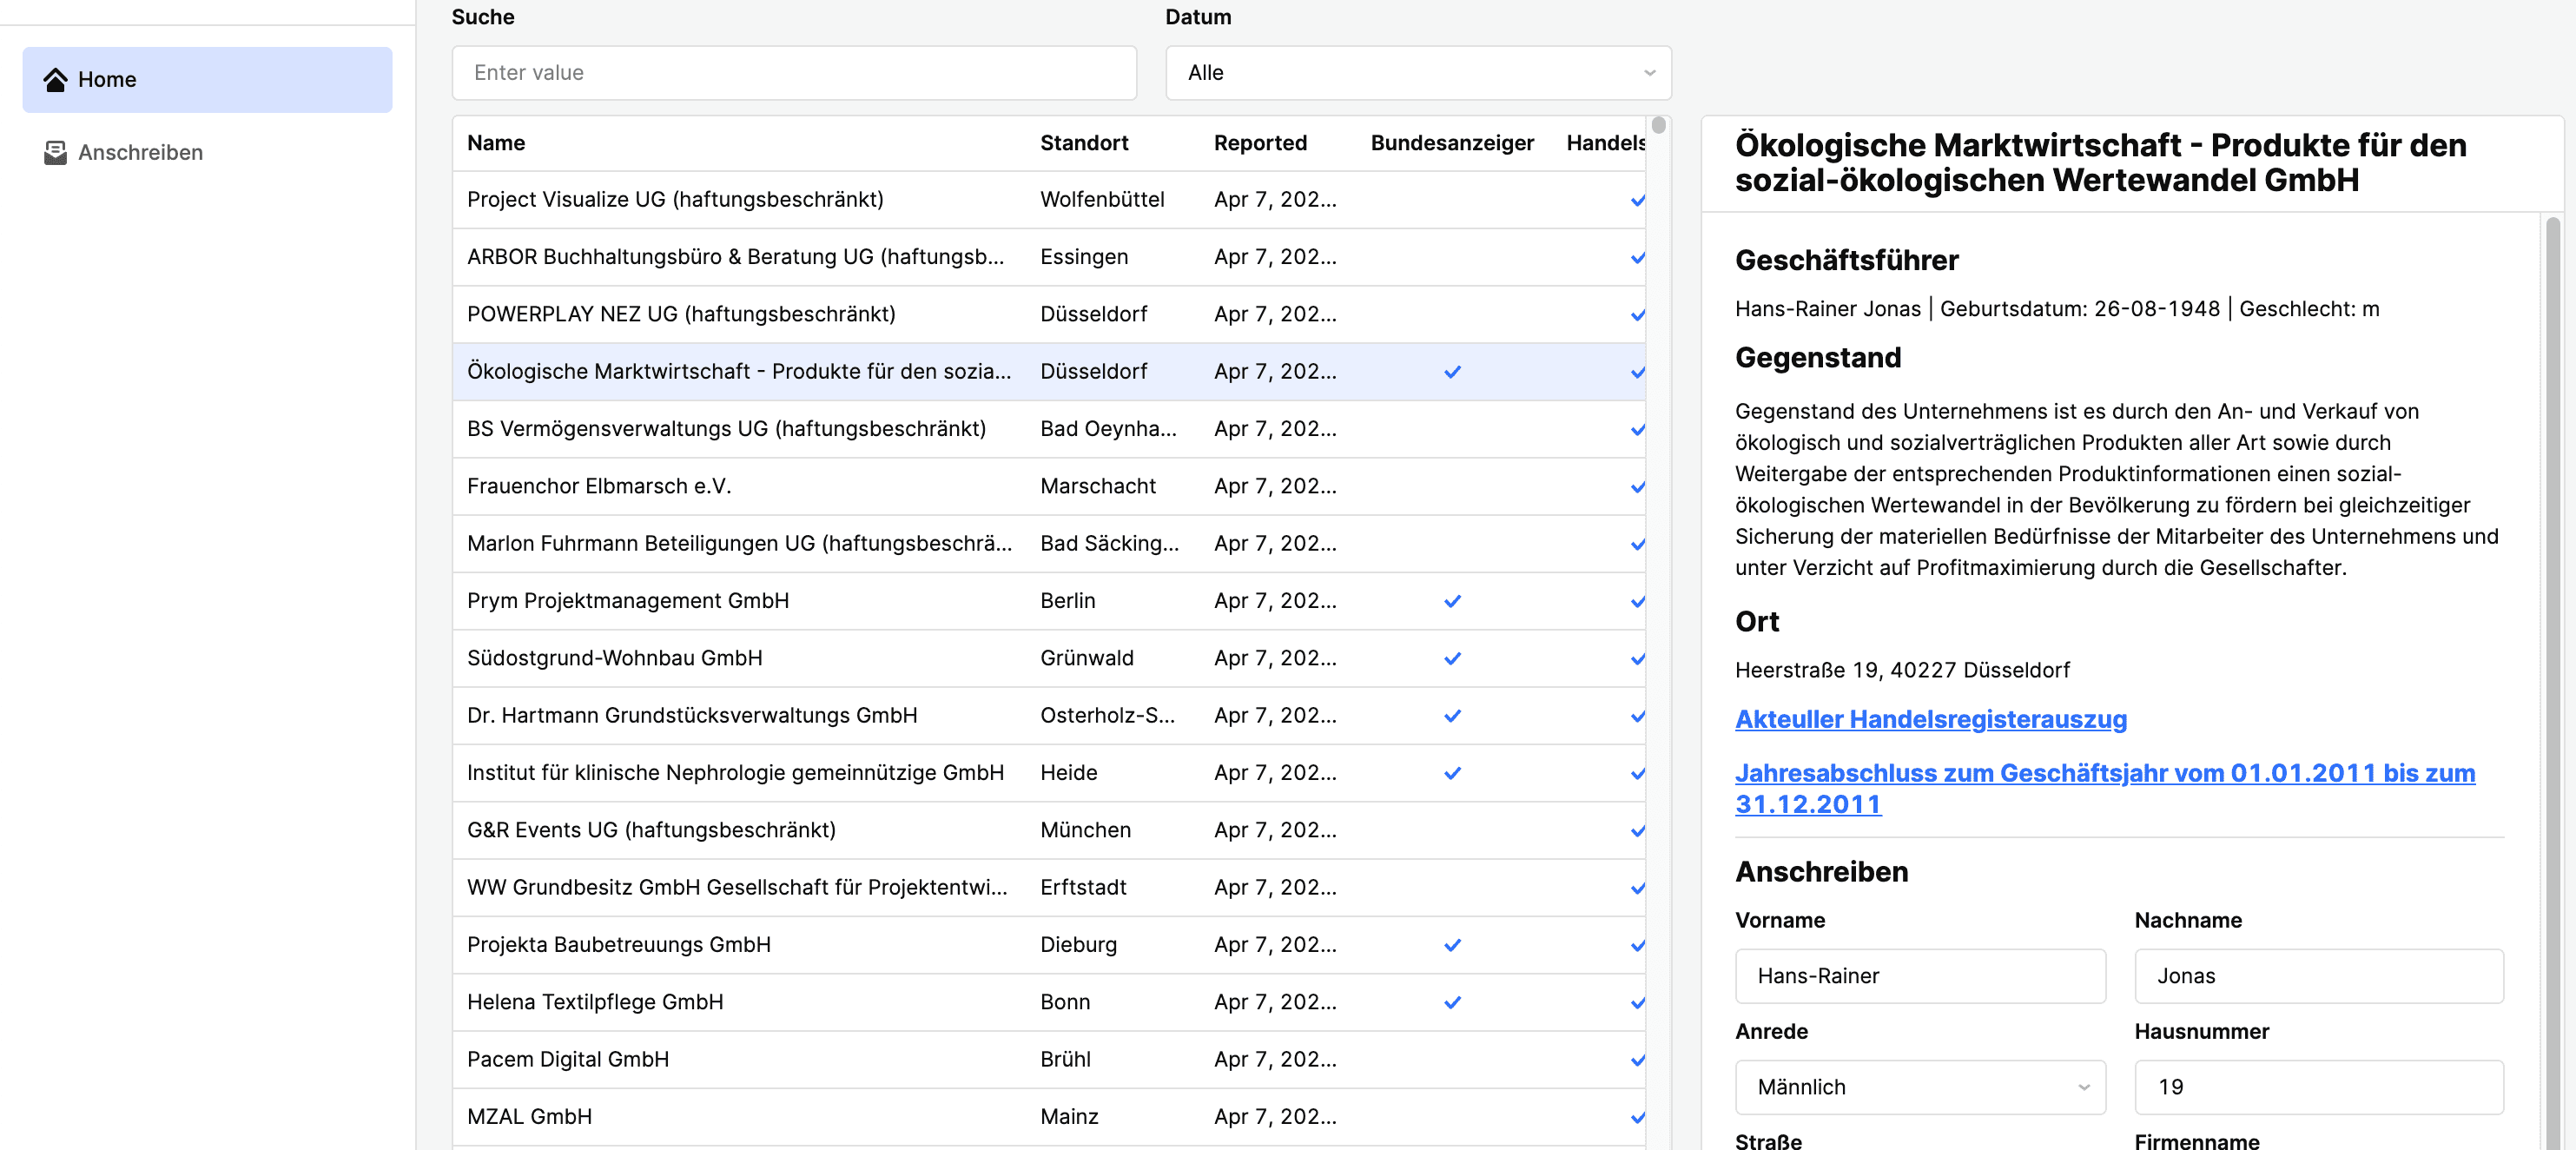Open Jahresabschluss 2011 link
Viewport: 2576px width, 1150px height.
coord(2105,788)
